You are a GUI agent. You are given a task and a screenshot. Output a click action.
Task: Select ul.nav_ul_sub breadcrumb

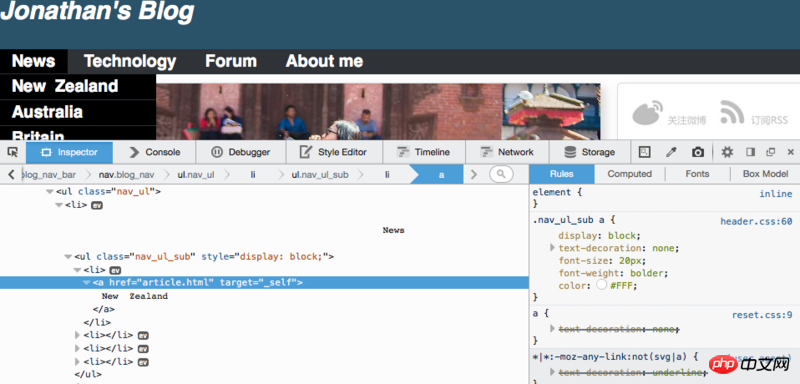pos(320,174)
